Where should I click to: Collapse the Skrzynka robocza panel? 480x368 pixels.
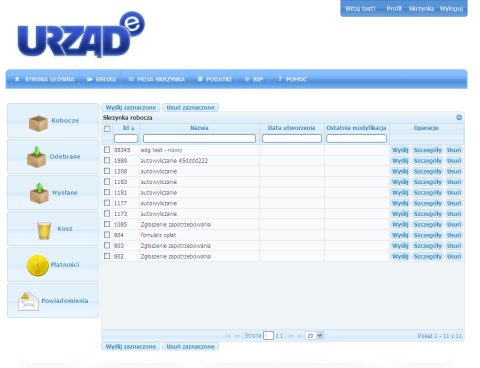459,117
